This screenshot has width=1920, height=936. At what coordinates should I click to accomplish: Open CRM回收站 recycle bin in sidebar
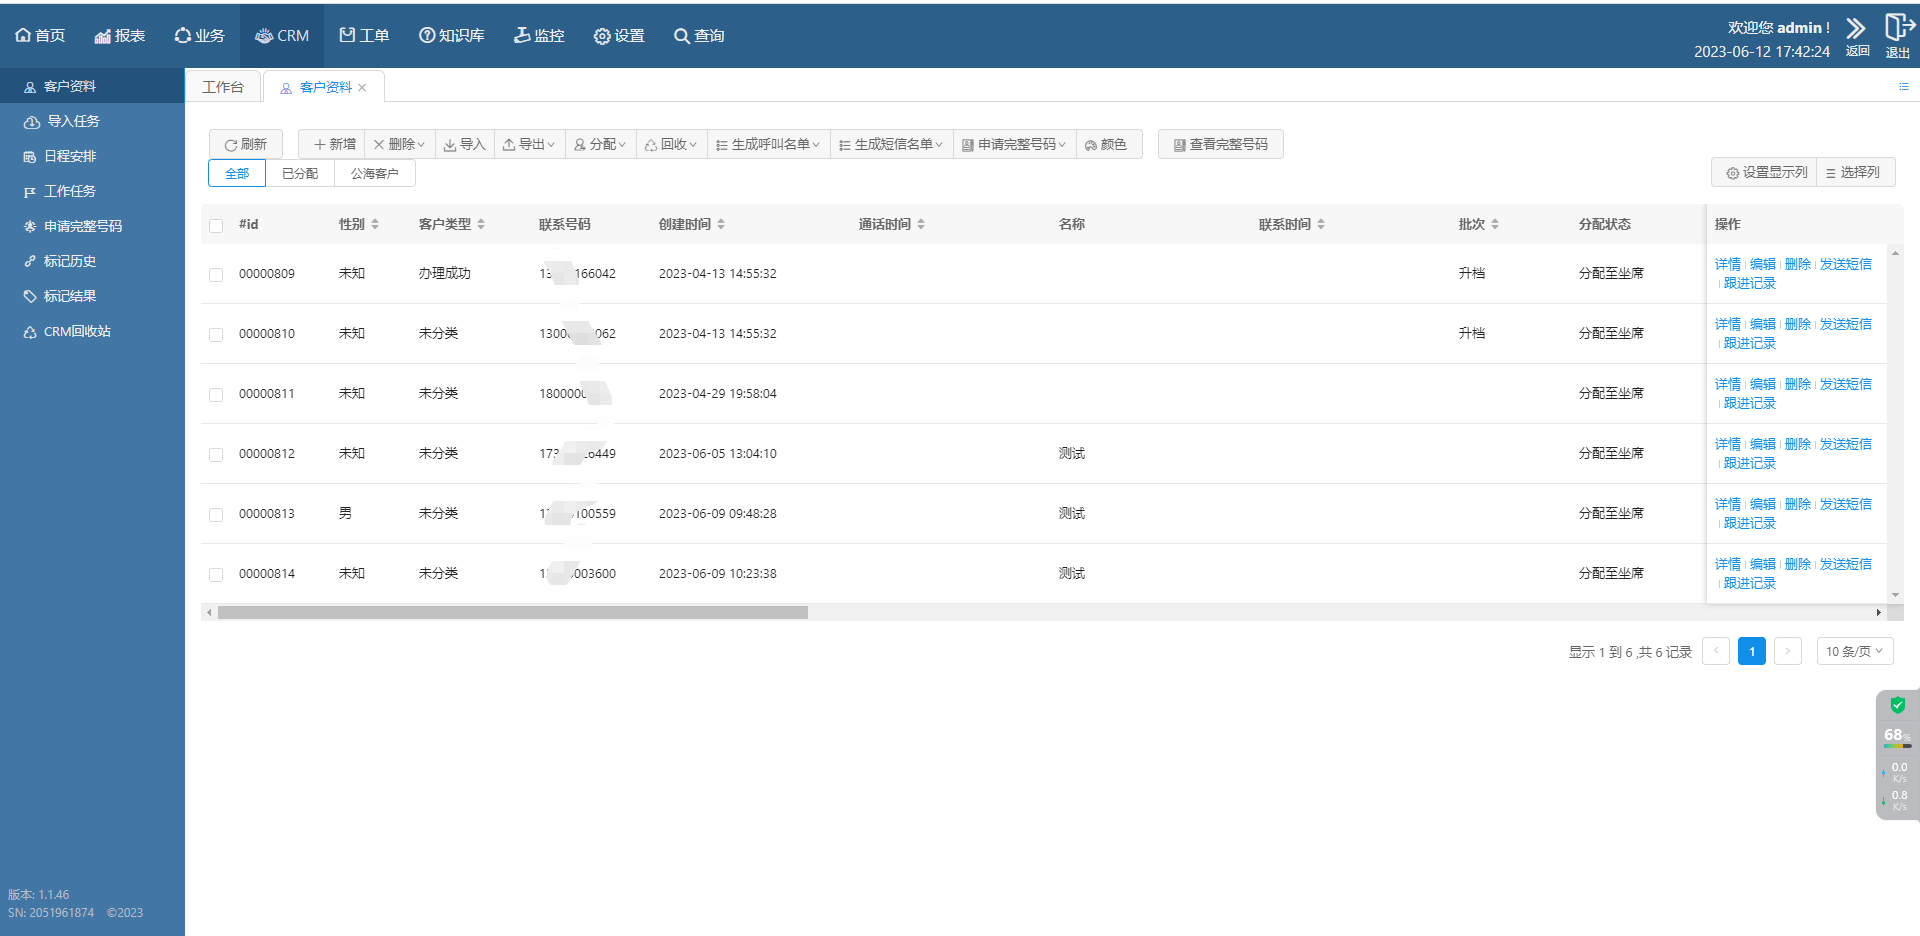[77, 331]
